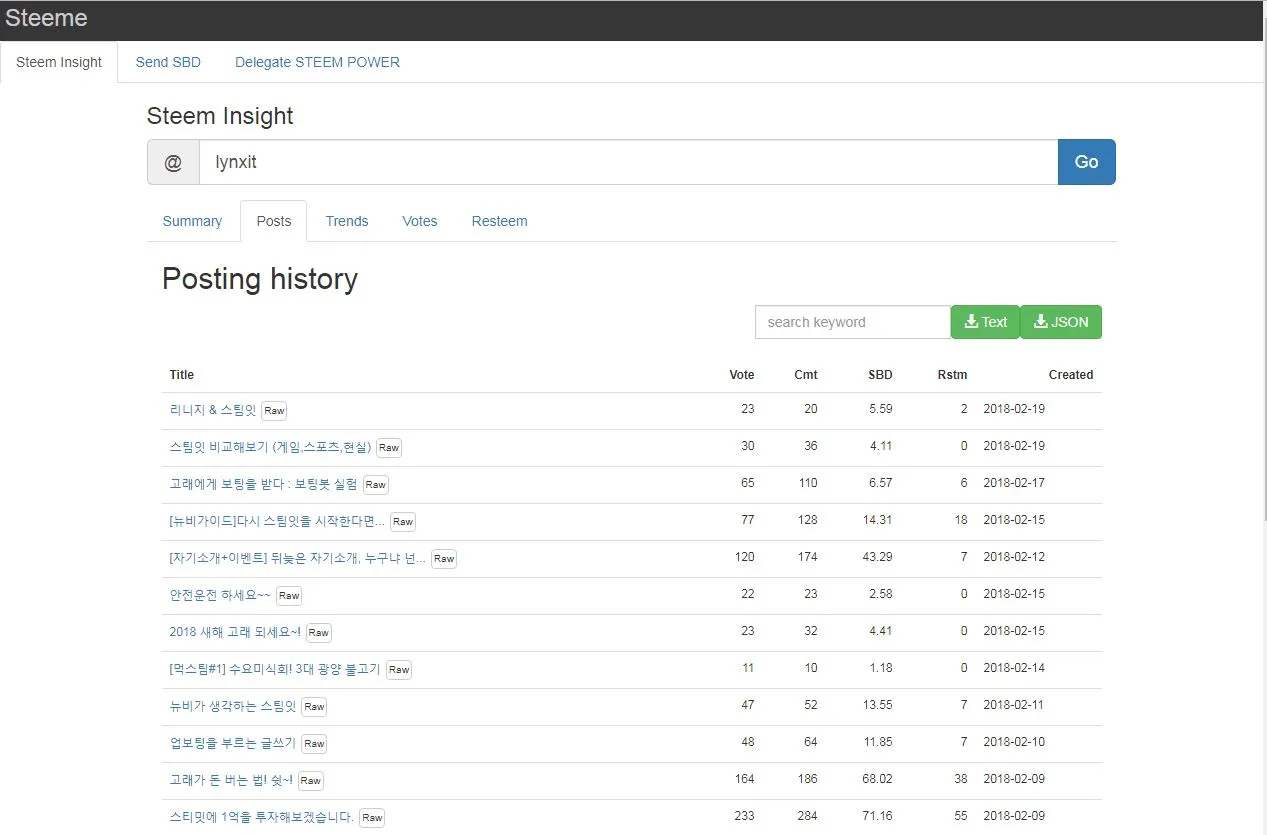Show Raw for '스티밋에 1억을 투자해보겠습니다.' post
Viewport: 1267px width, 835px height.
coord(372,818)
